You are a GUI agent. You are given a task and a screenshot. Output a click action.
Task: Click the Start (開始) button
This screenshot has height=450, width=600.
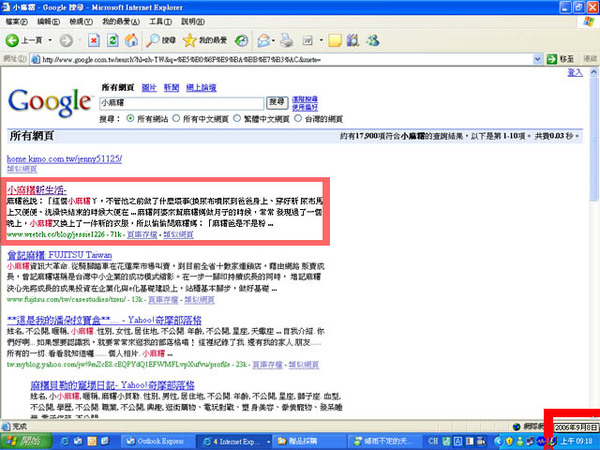[x=26, y=441]
